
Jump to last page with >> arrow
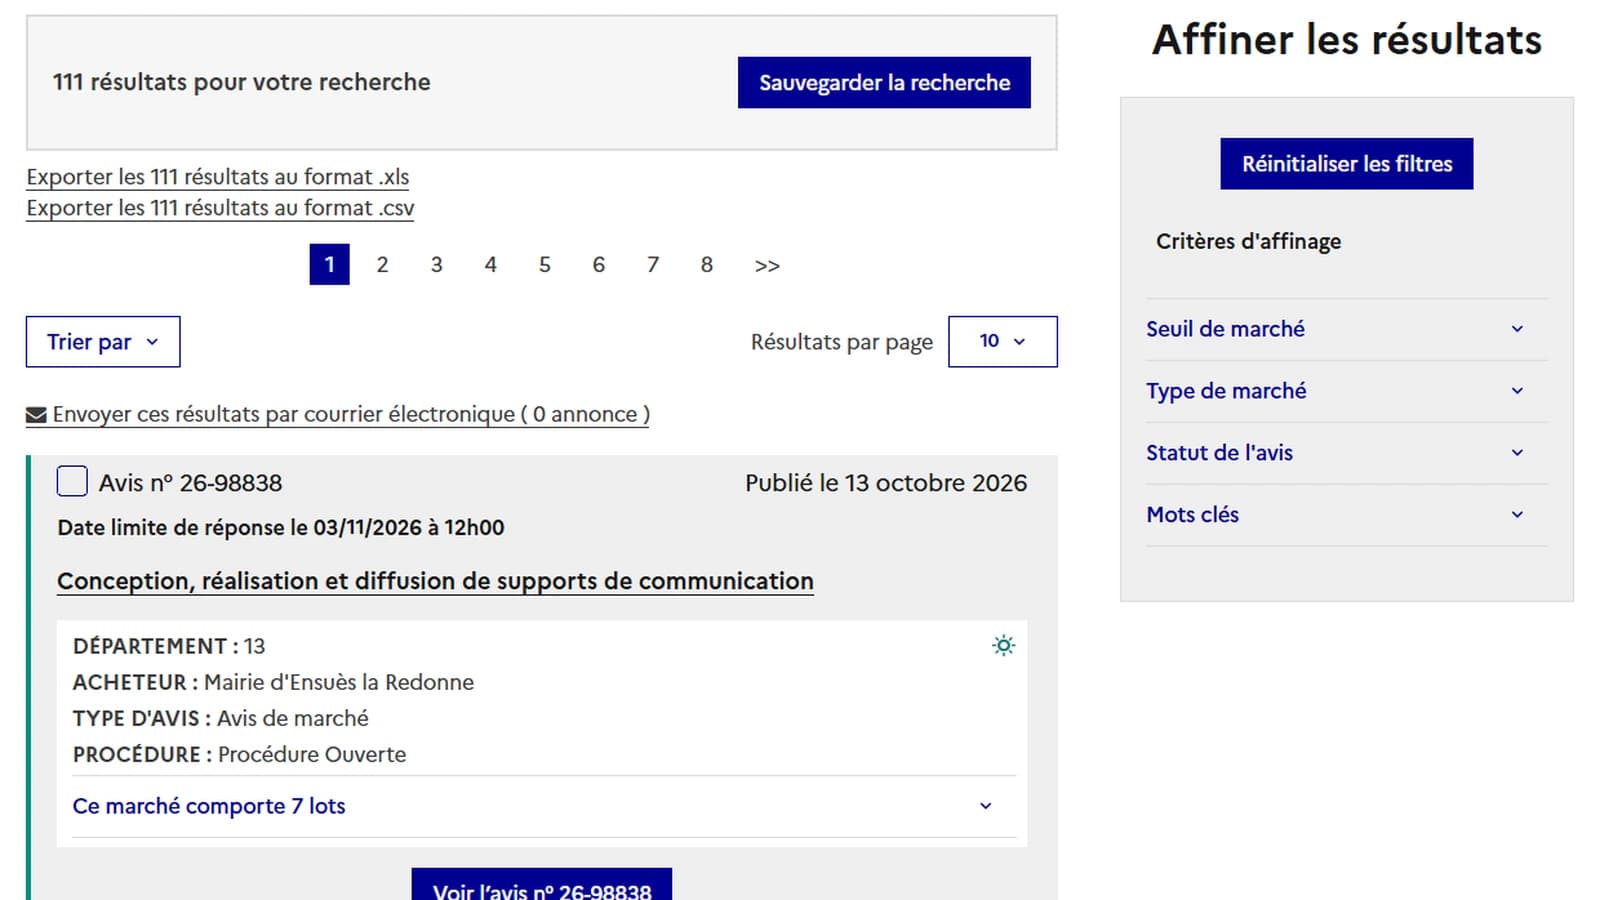click(x=767, y=265)
